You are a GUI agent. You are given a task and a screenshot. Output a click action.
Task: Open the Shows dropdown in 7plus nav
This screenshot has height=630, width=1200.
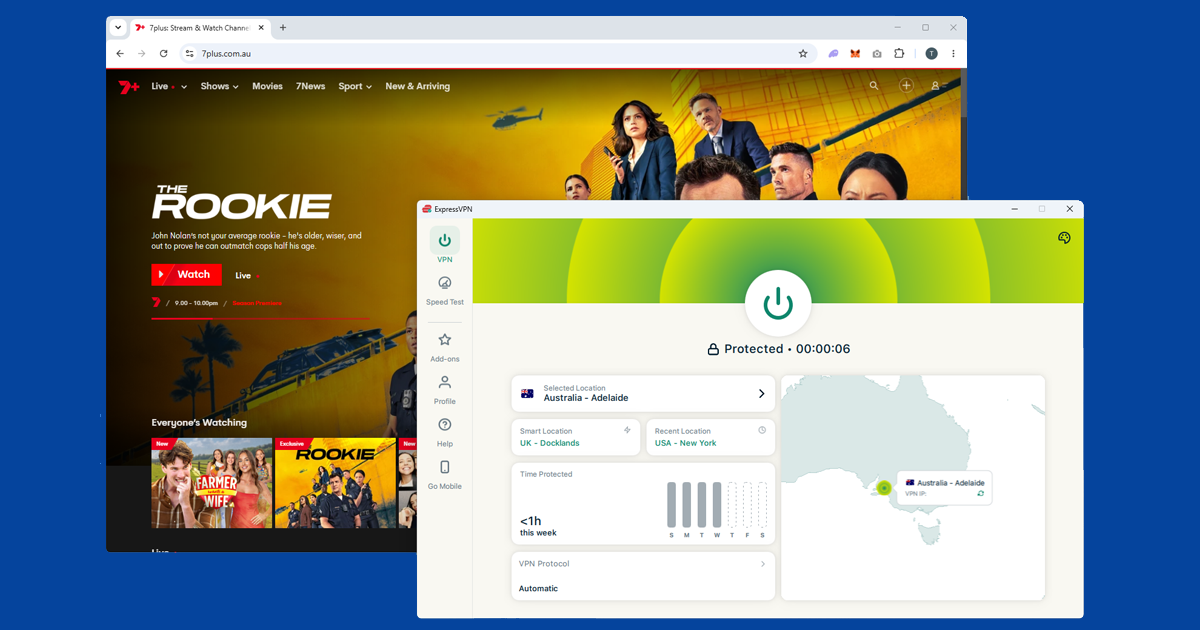coord(219,87)
